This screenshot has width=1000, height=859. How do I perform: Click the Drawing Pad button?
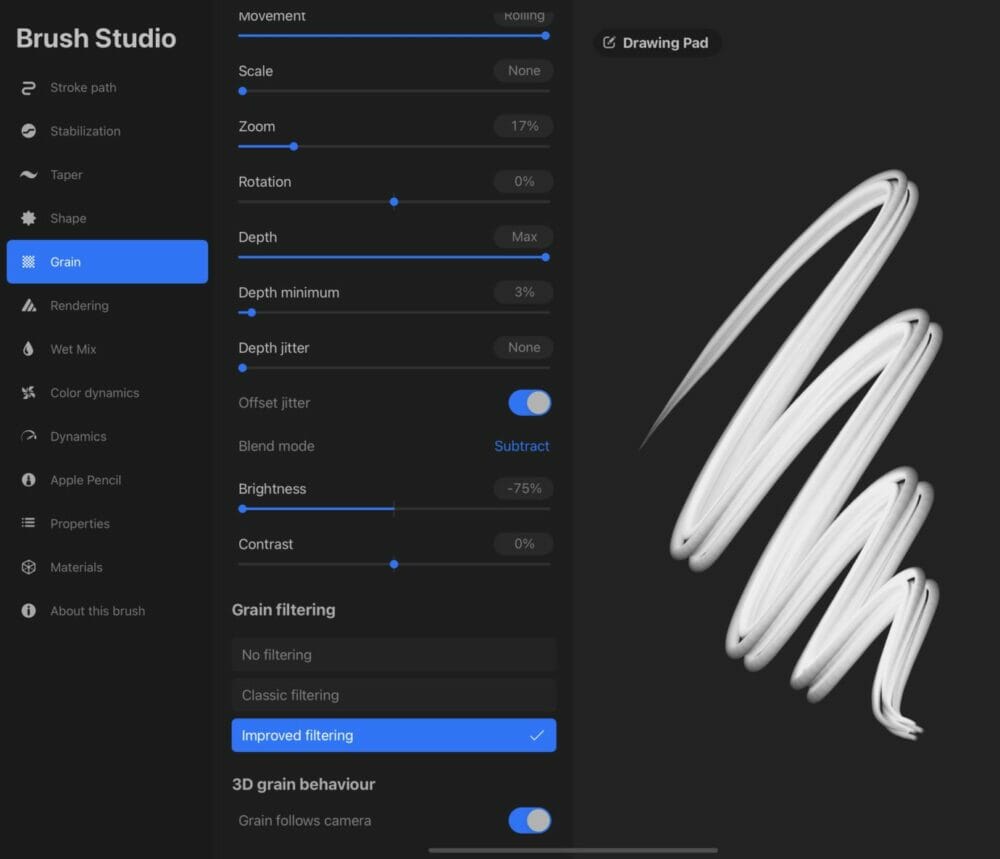(x=657, y=42)
